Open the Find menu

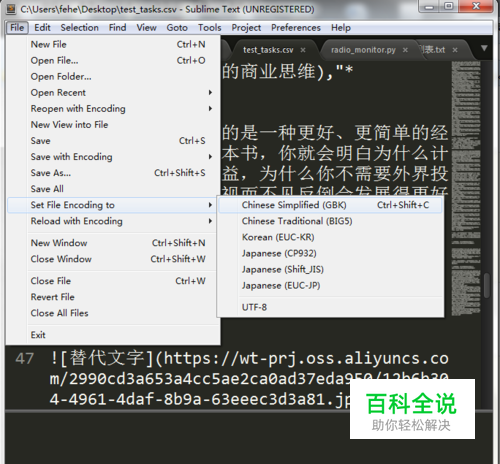pos(117,28)
